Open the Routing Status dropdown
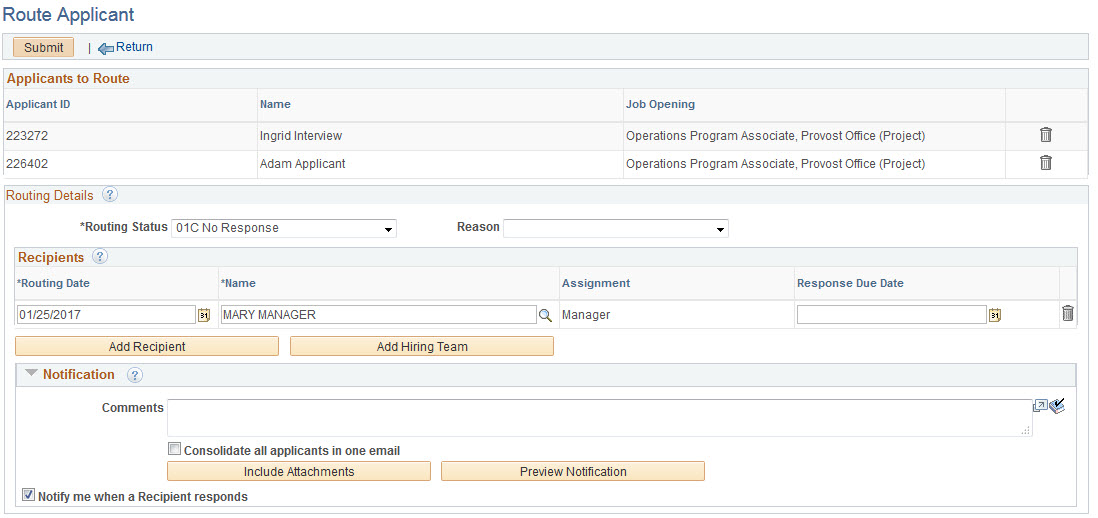 pyautogui.click(x=284, y=228)
